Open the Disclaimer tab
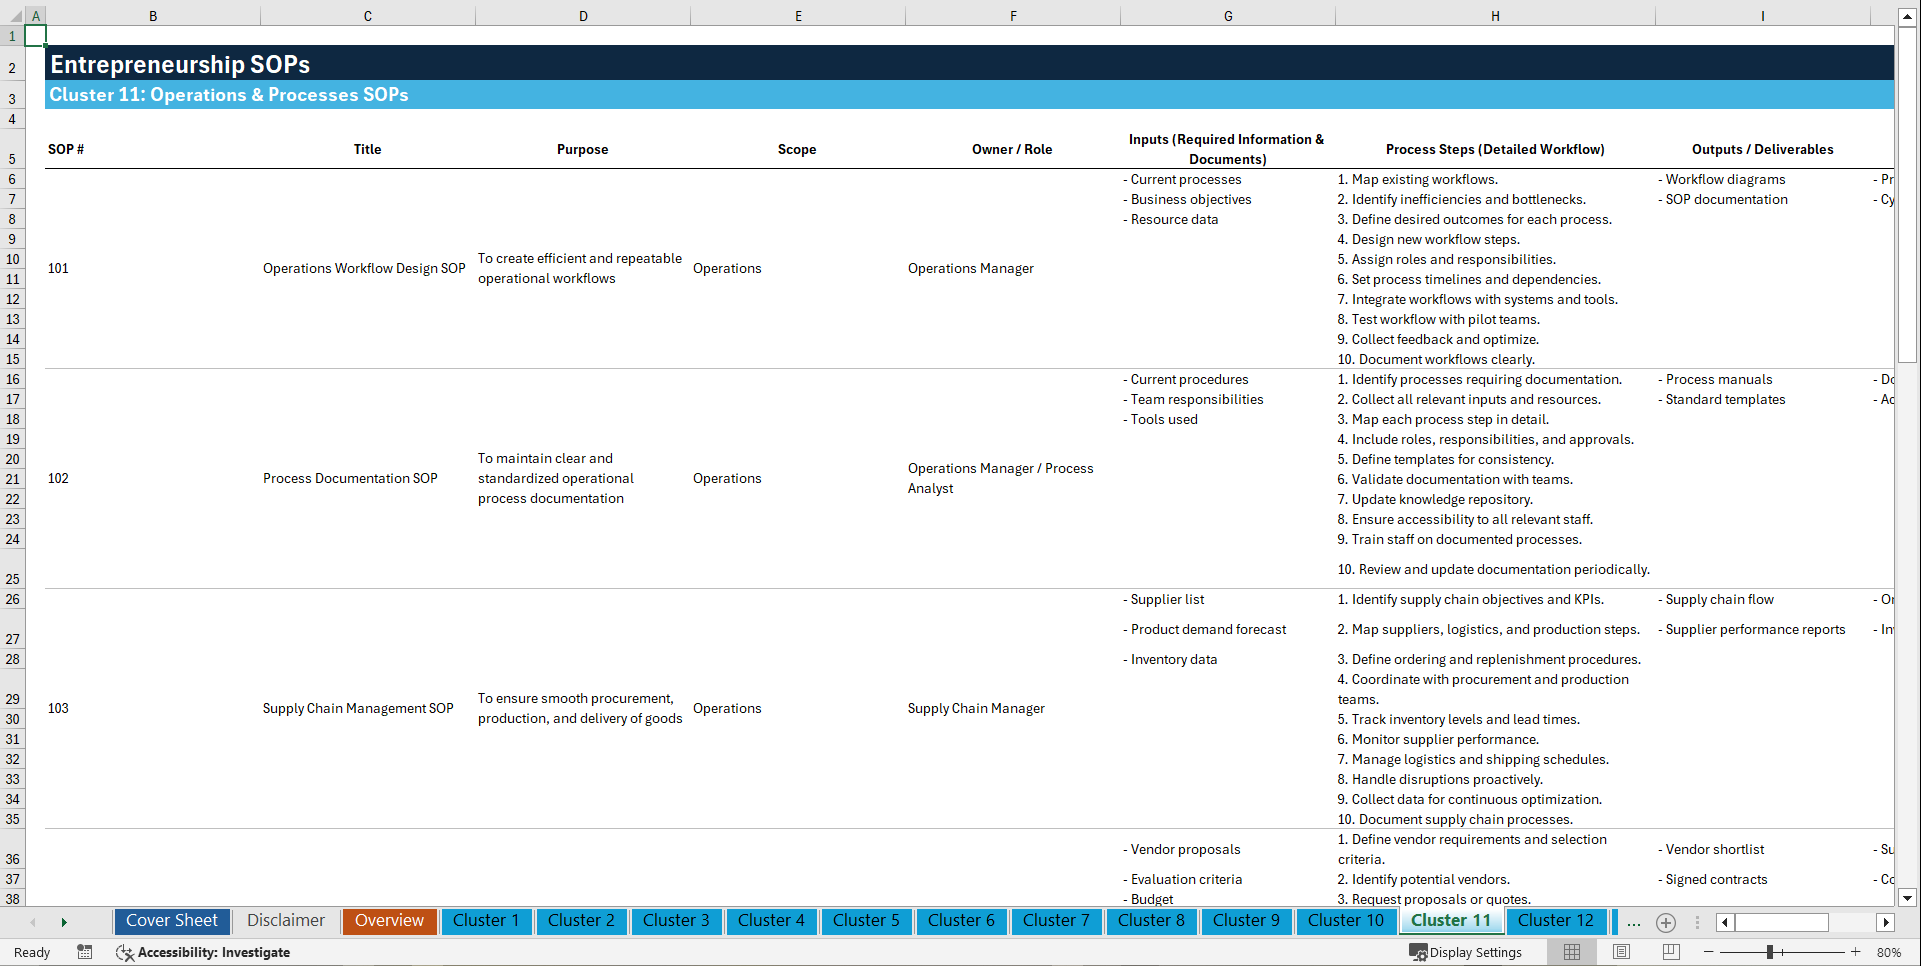The height and width of the screenshot is (966, 1921). (x=285, y=921)
